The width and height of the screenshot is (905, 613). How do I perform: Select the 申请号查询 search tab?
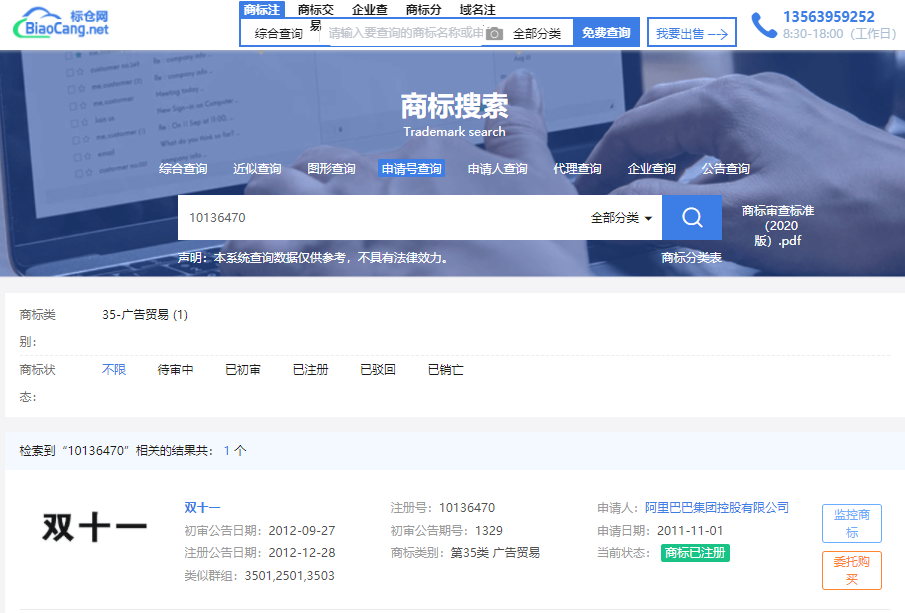point(412,169)
